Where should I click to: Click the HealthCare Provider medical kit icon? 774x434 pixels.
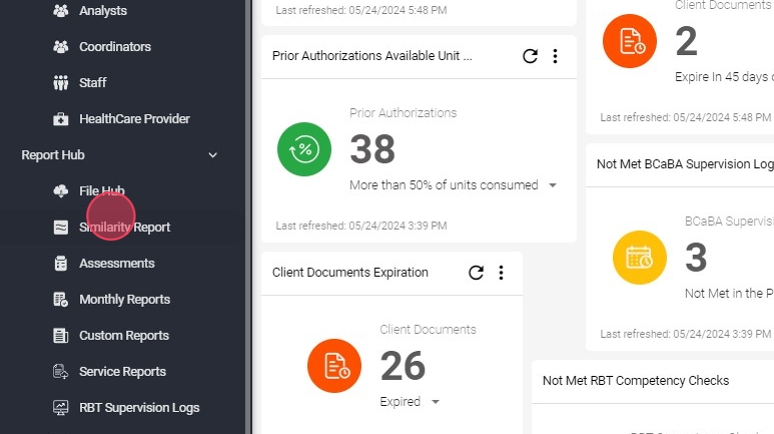[x=60, y=119]
